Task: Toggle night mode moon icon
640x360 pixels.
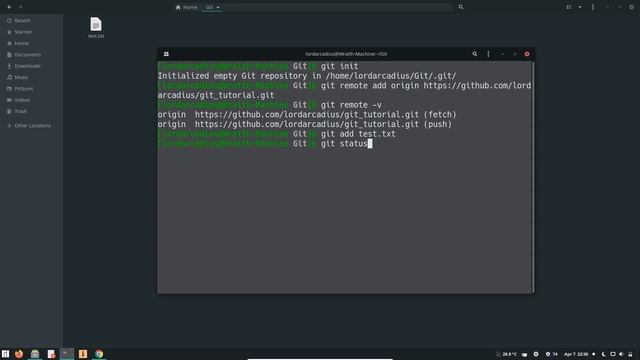Action: (x=603, y=354)
